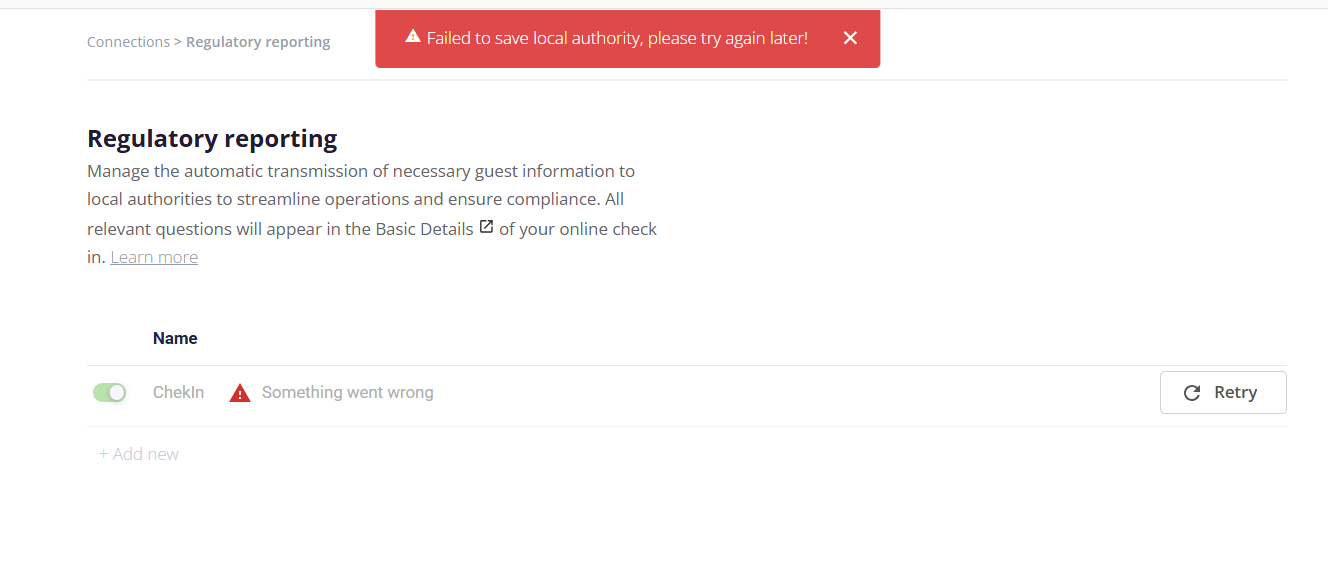This screenshot has height=568, width=1328.
Task: Click the circular refresh icon in Retry
Action: [x=1191, y=393]
